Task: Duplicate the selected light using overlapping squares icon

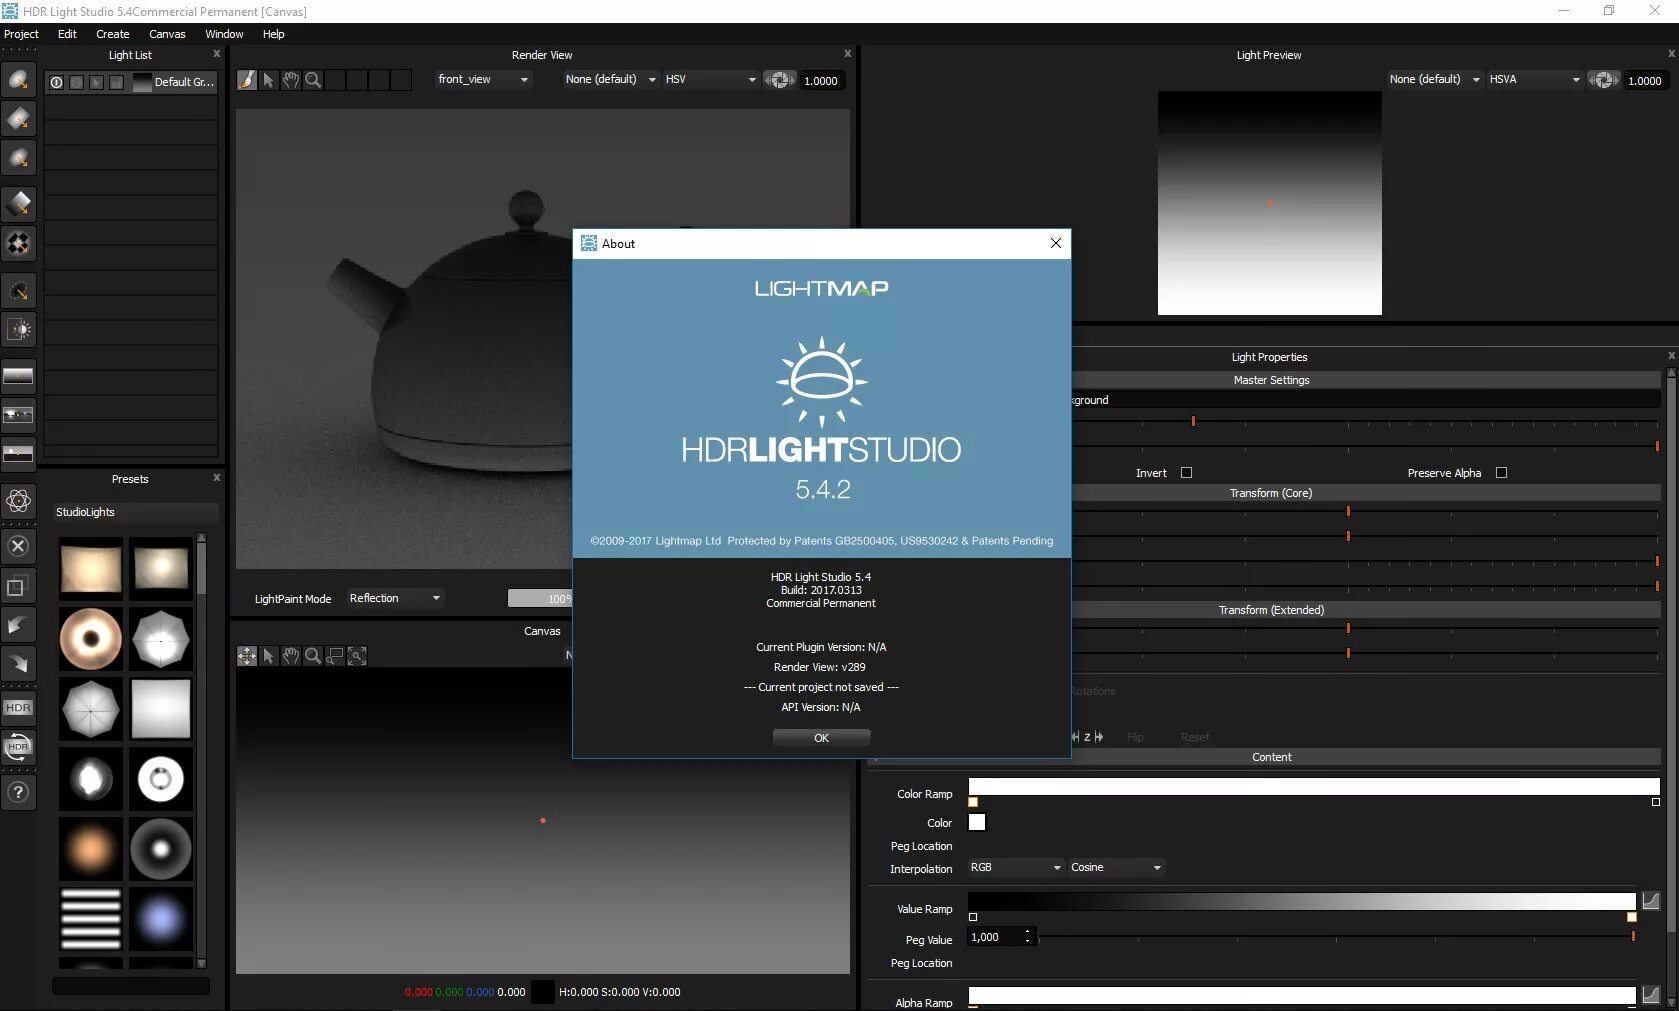Action: pyautogui.click(x=18, y=587)
